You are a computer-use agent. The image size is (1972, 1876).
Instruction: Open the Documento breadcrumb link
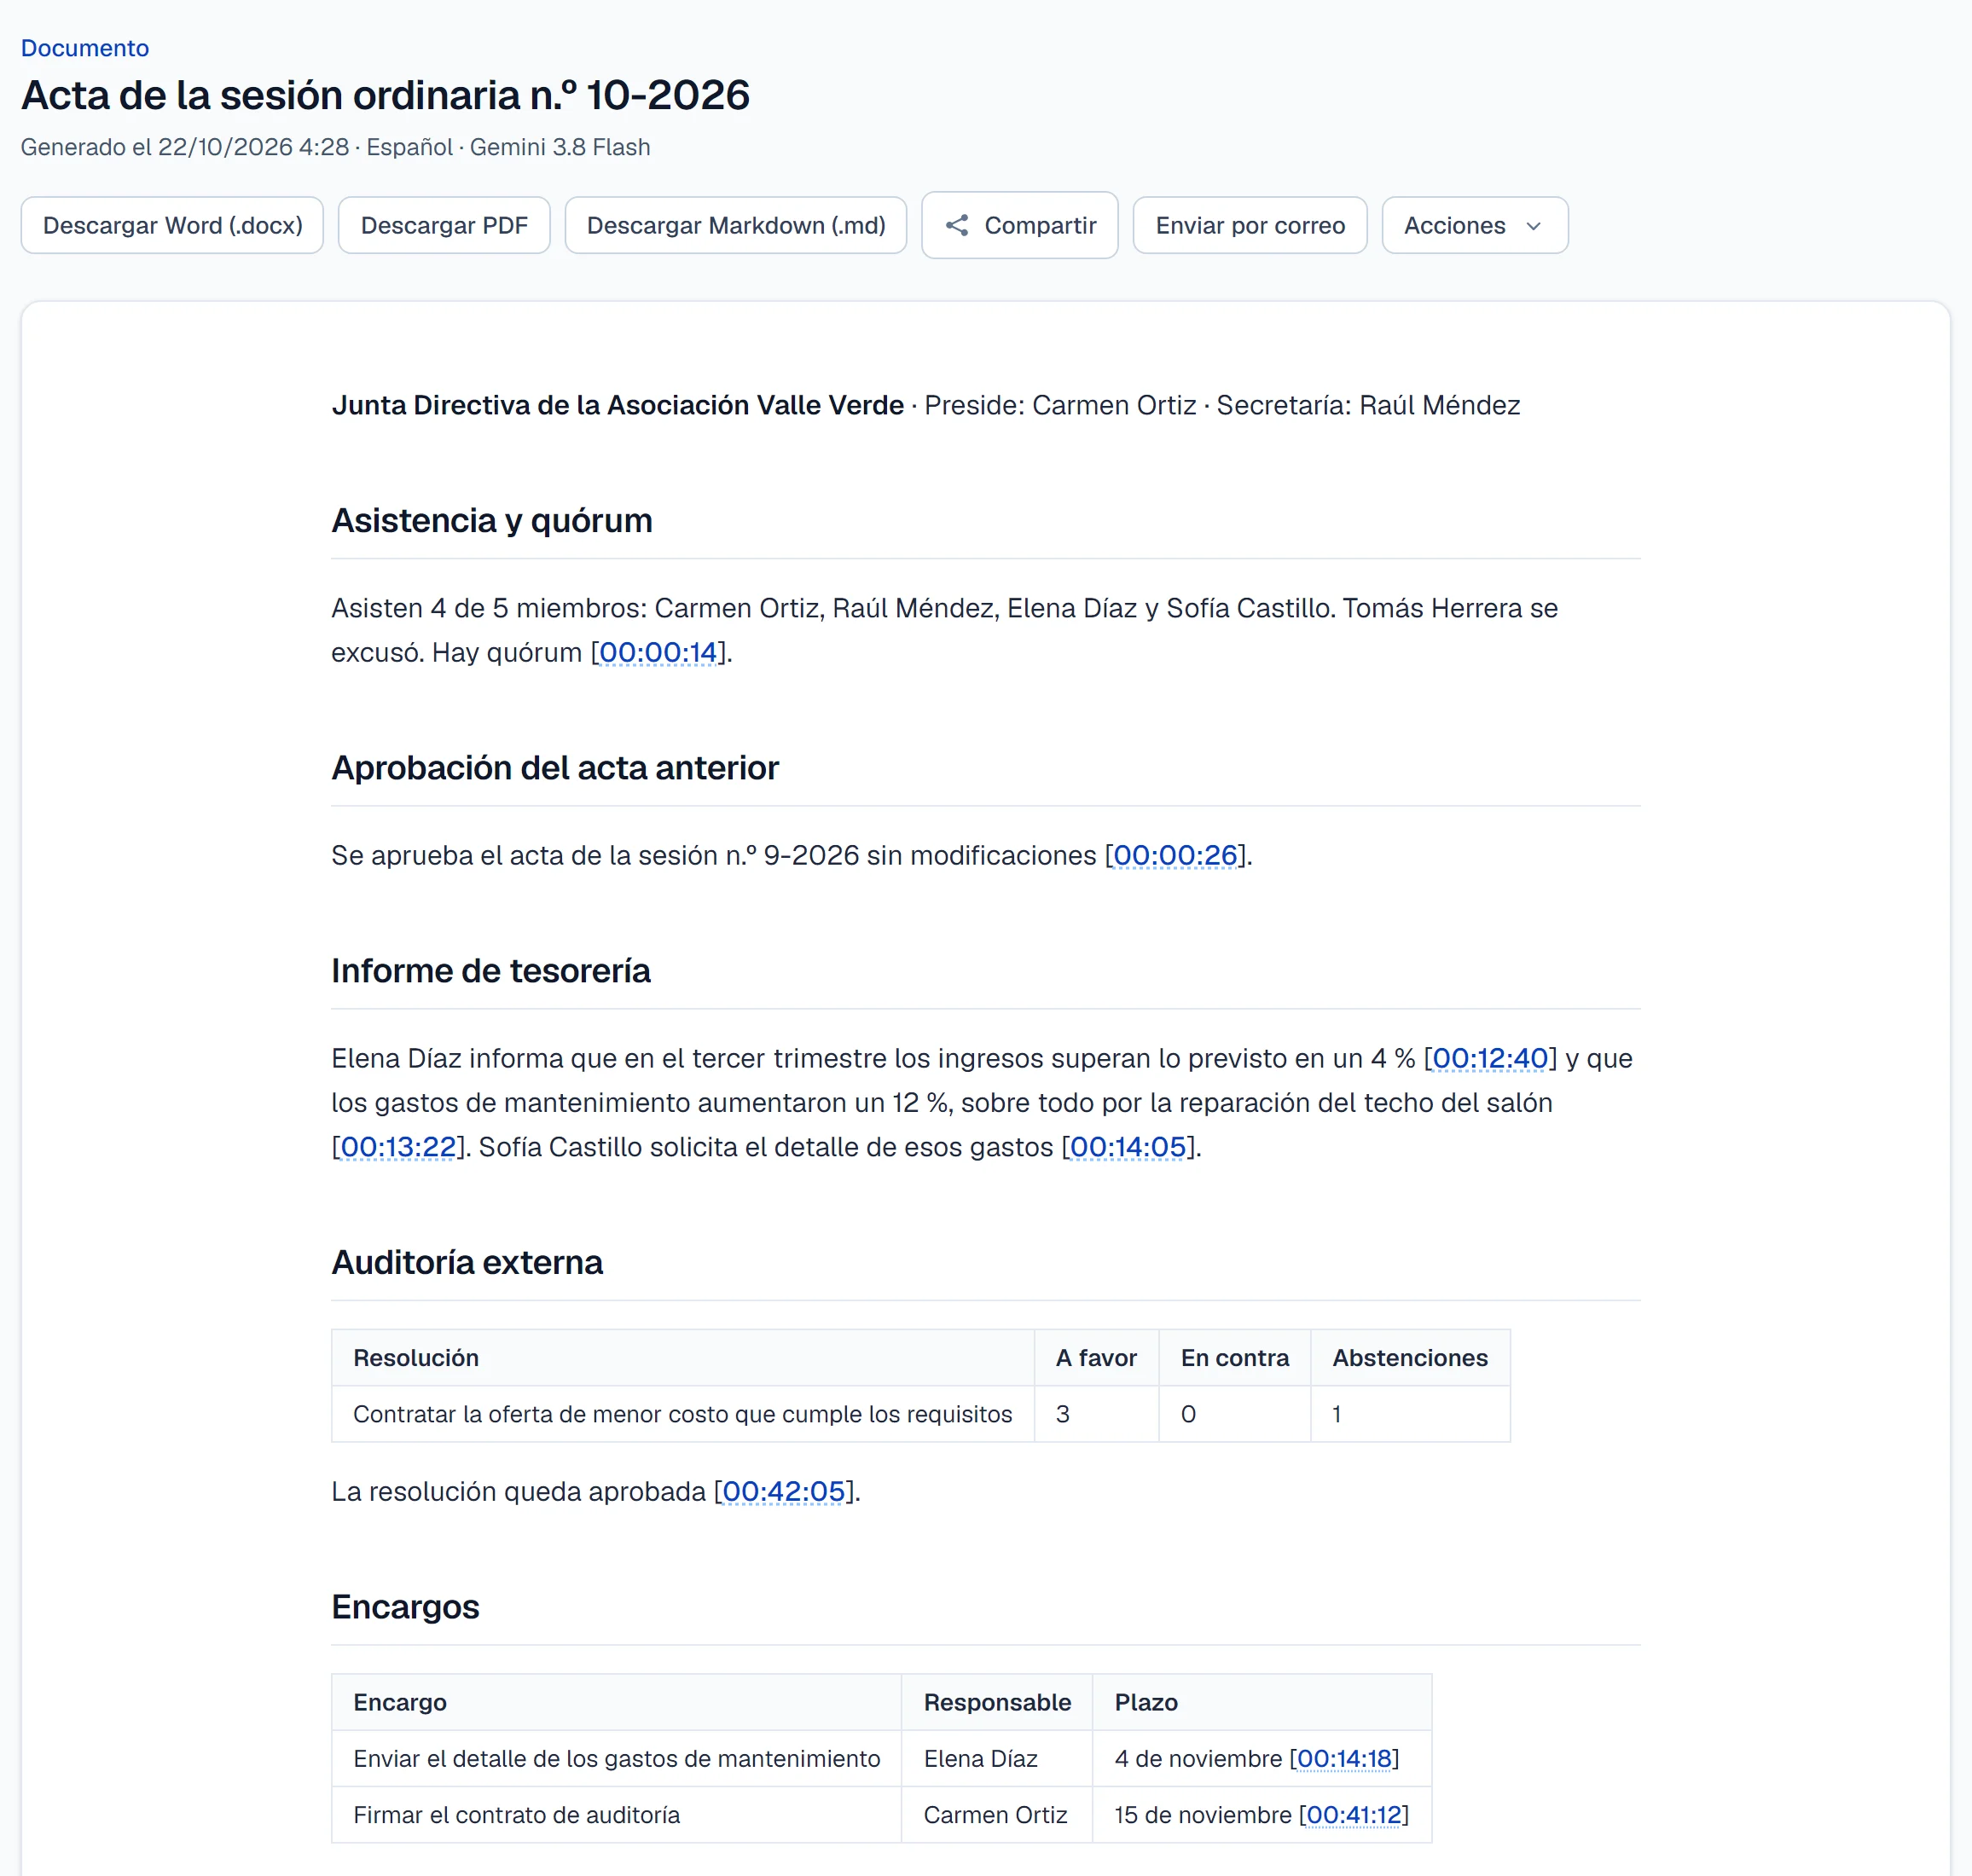click(85, 48)
